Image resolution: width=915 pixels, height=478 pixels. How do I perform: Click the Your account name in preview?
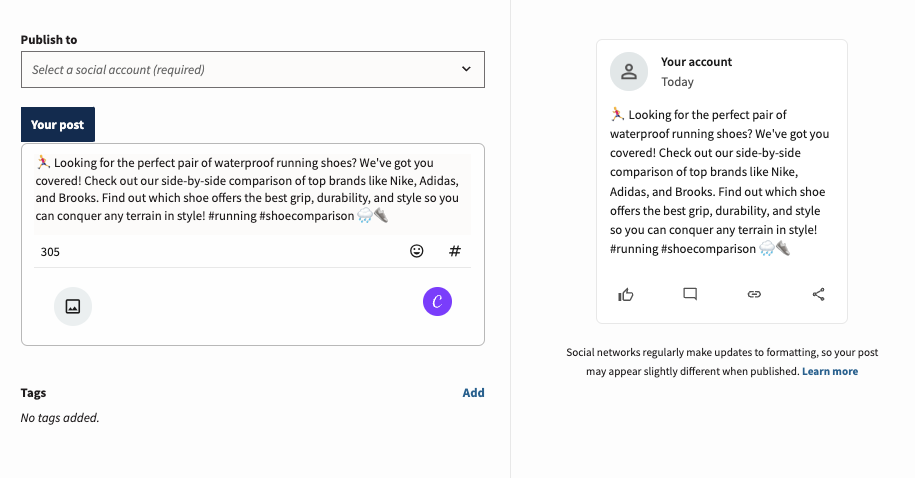pyautogui.click(x=696, y=62)
